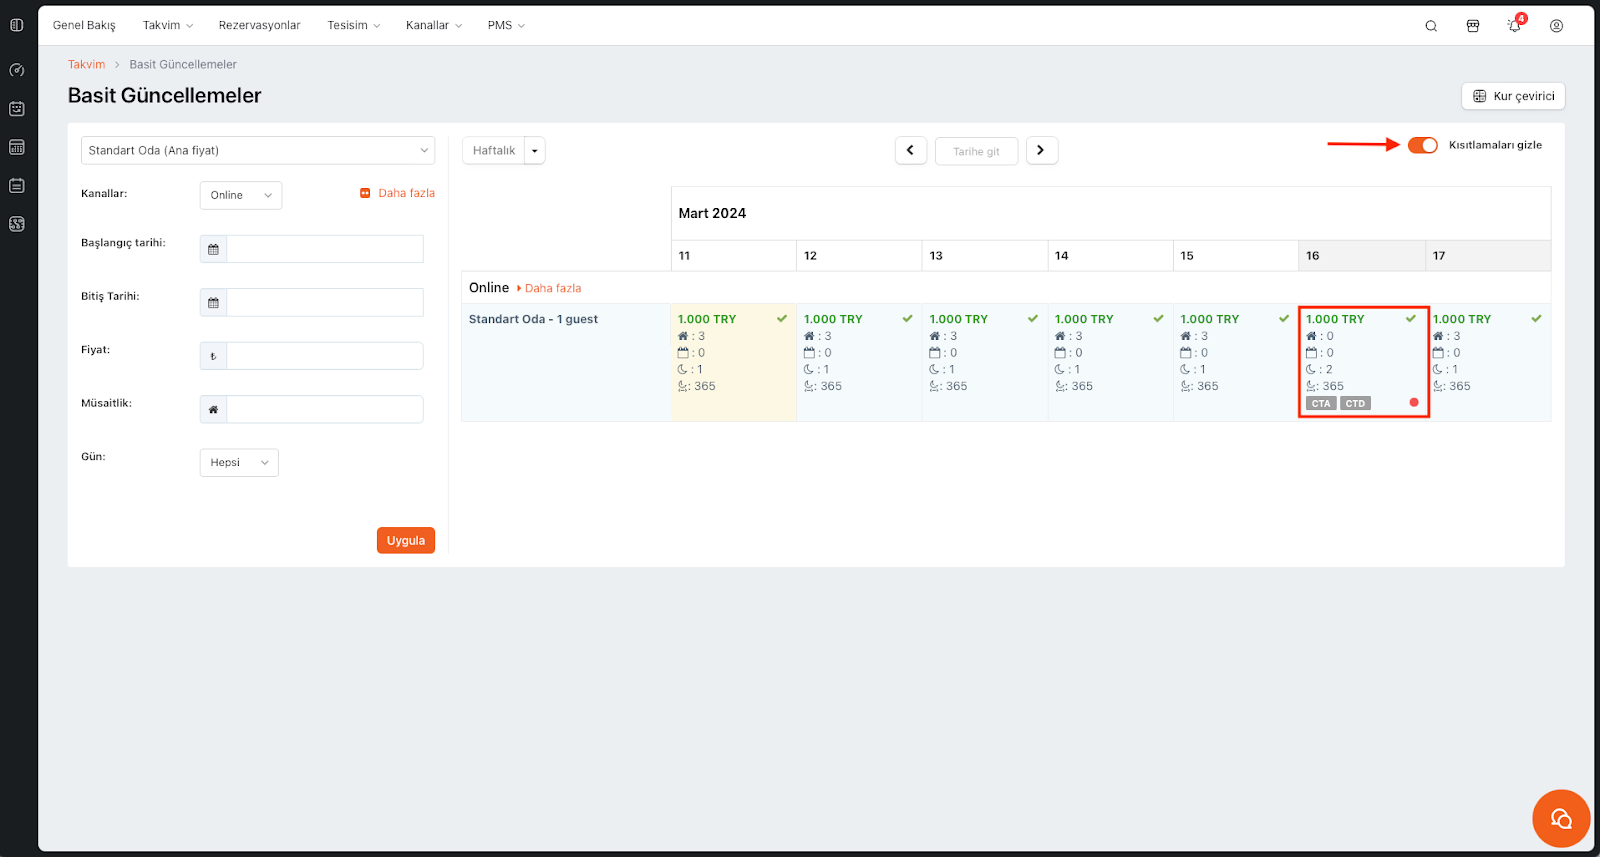Click the start date calendar icon
The image size is (1600, 857).
click(213, 249)
